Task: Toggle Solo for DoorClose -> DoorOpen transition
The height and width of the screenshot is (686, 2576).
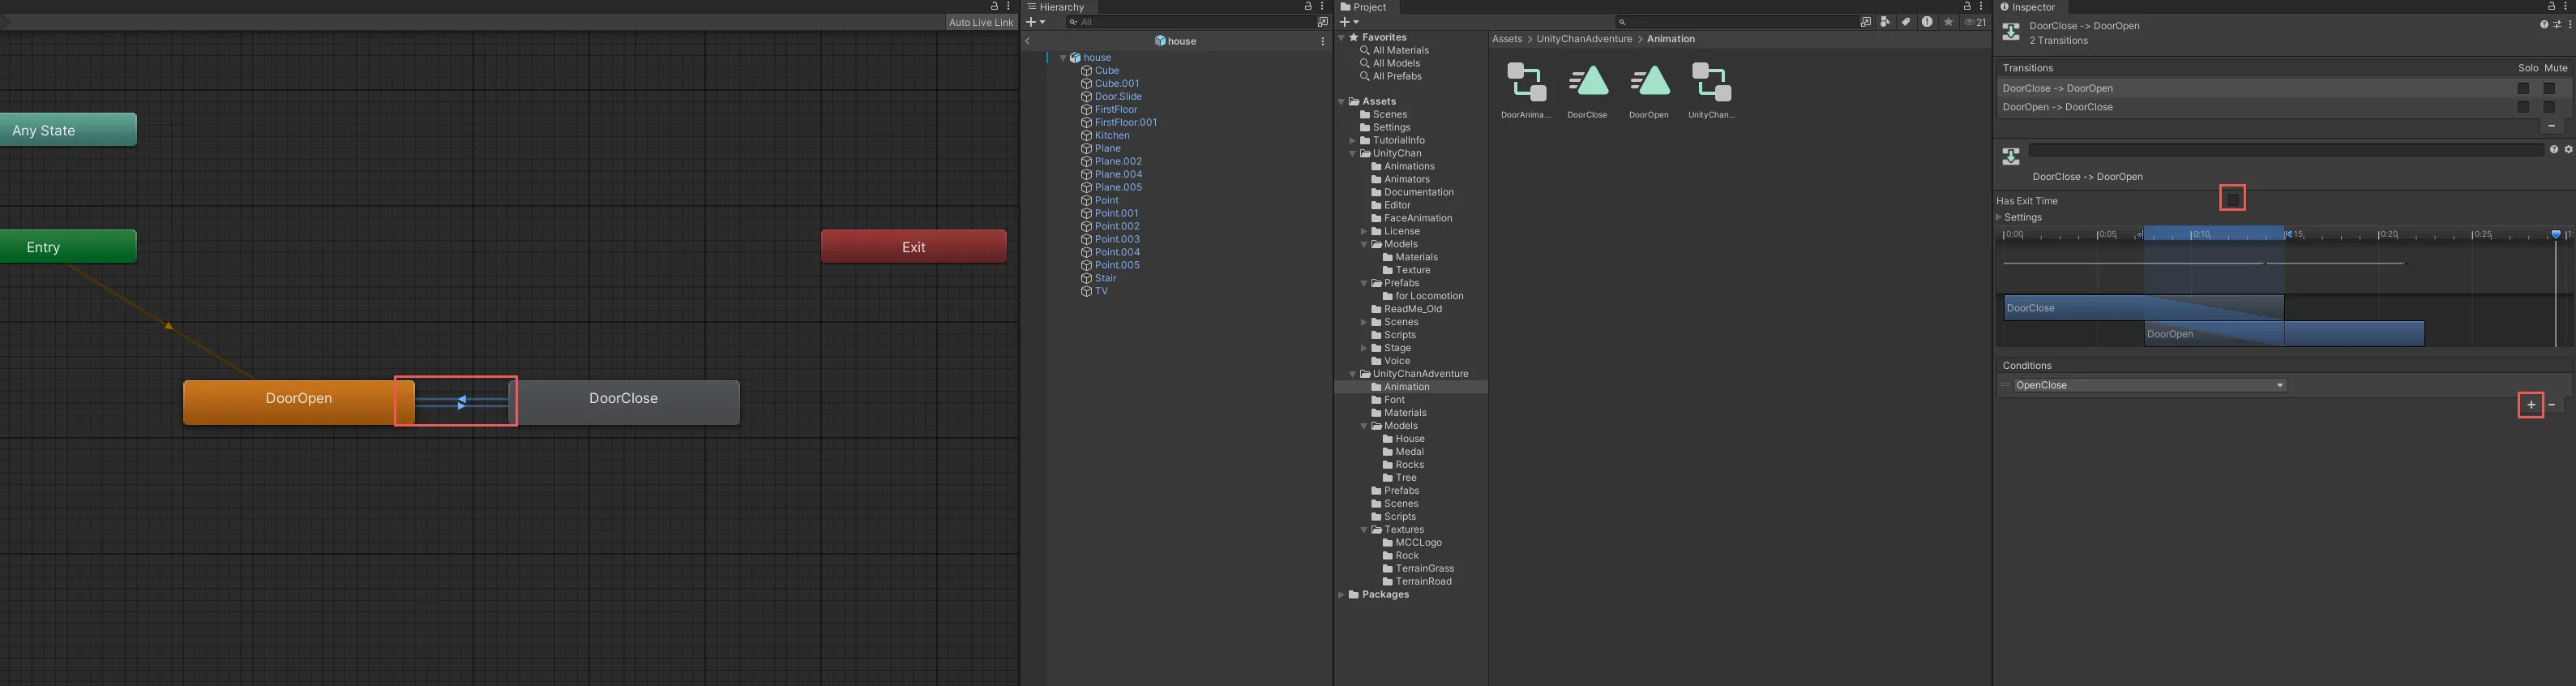Action: pyautogui.click(x=2523, y=89)
